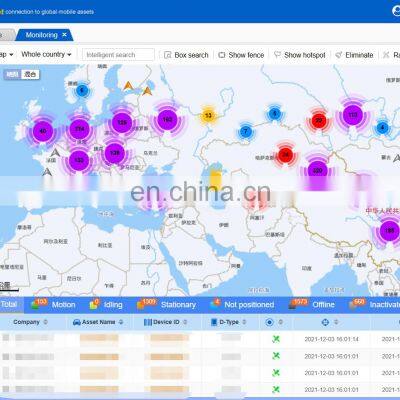Select the Motion status tab

[x=53, y=305]
